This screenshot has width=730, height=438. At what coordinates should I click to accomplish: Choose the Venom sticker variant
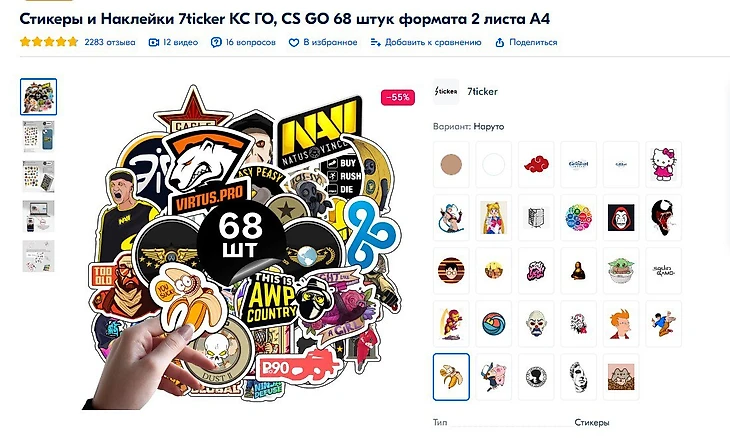(663, 218)
